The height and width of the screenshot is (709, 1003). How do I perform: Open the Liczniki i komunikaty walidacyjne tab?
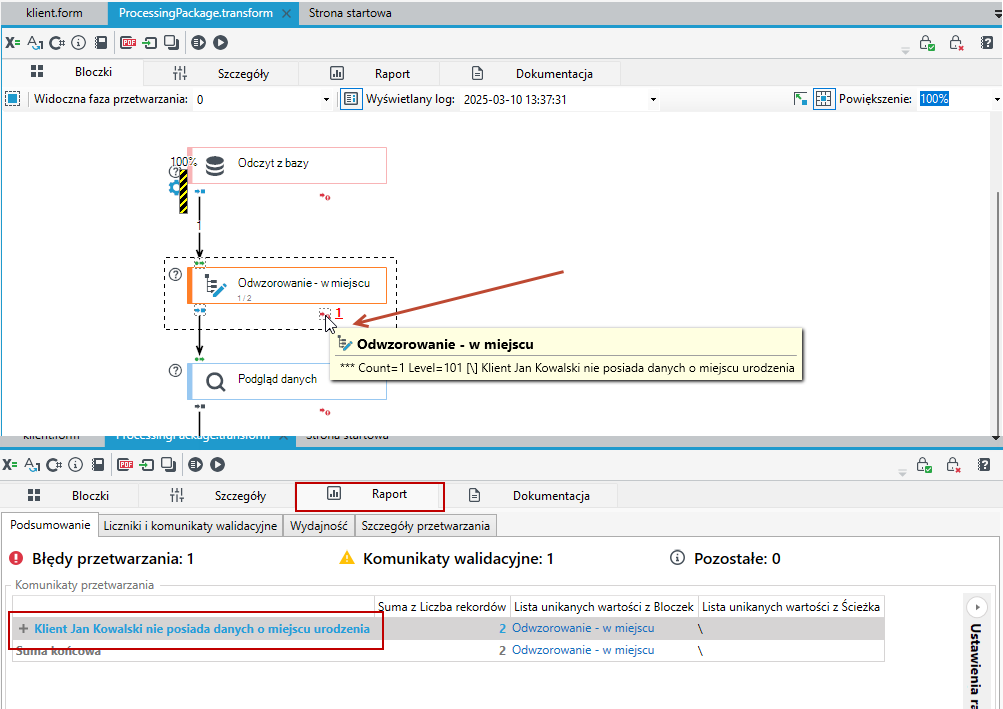(x=191, y=526)
